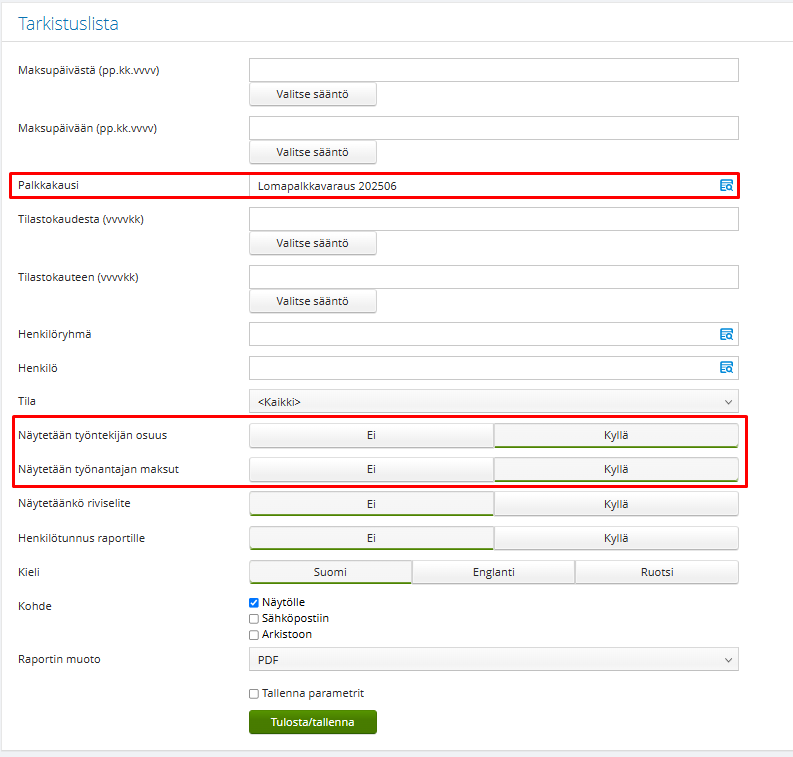Image resolution: width=793 pixels, height=757 pixels.
Task: Click into the Tilastokaudesta input field
Action: 494,219
